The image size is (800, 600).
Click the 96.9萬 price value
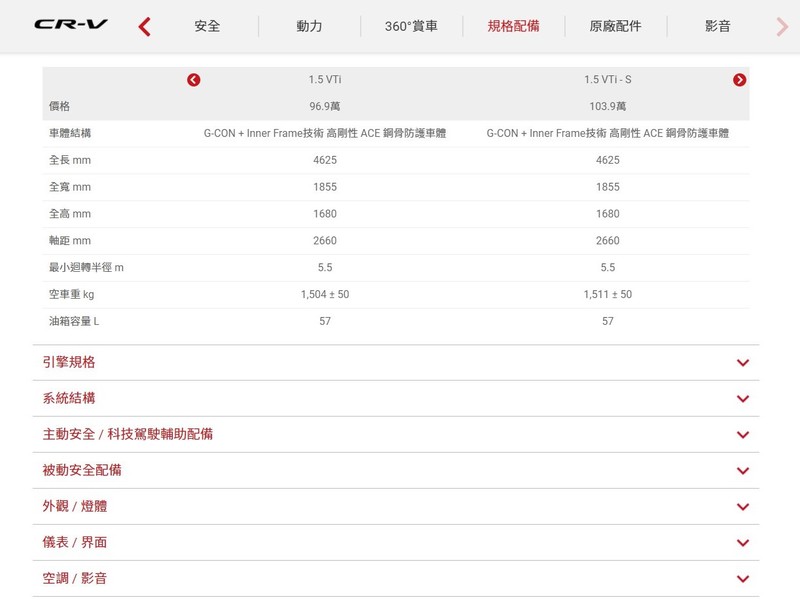point(325,106)
